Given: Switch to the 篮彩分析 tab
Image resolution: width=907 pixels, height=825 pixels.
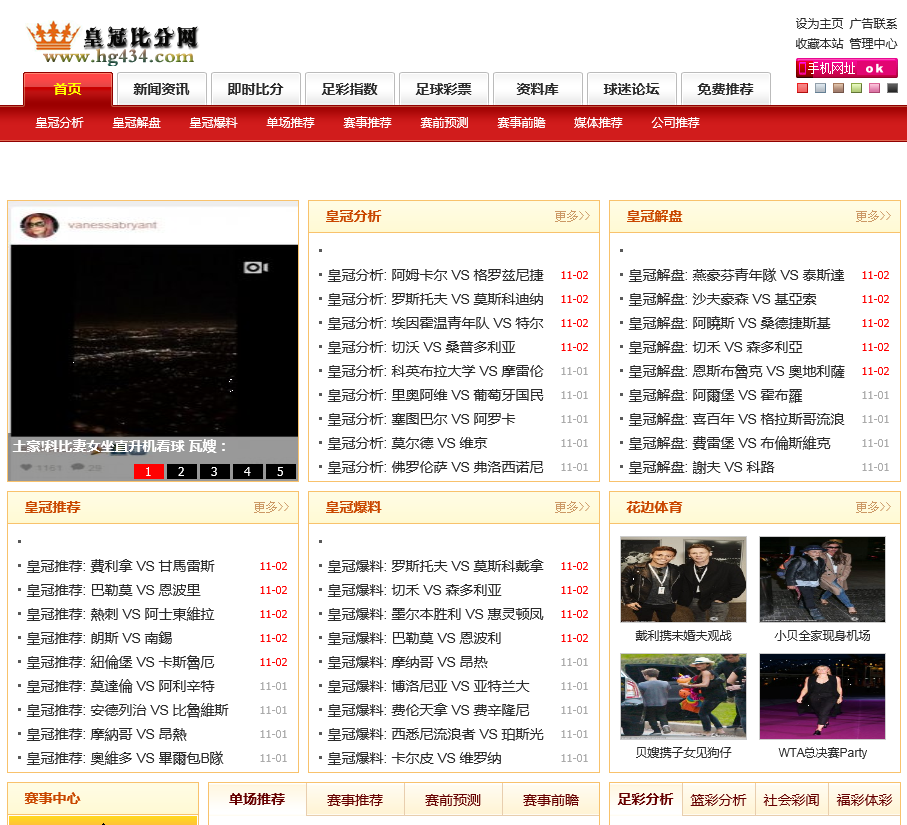Looking at the screenshot, I should pos(718,800).
